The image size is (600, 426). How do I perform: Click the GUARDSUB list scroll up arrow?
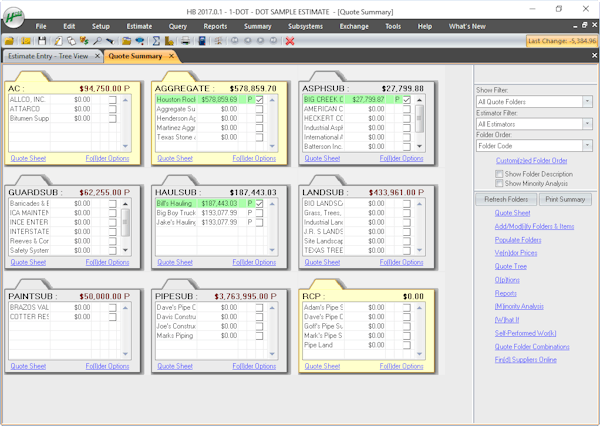pos(125,204)
